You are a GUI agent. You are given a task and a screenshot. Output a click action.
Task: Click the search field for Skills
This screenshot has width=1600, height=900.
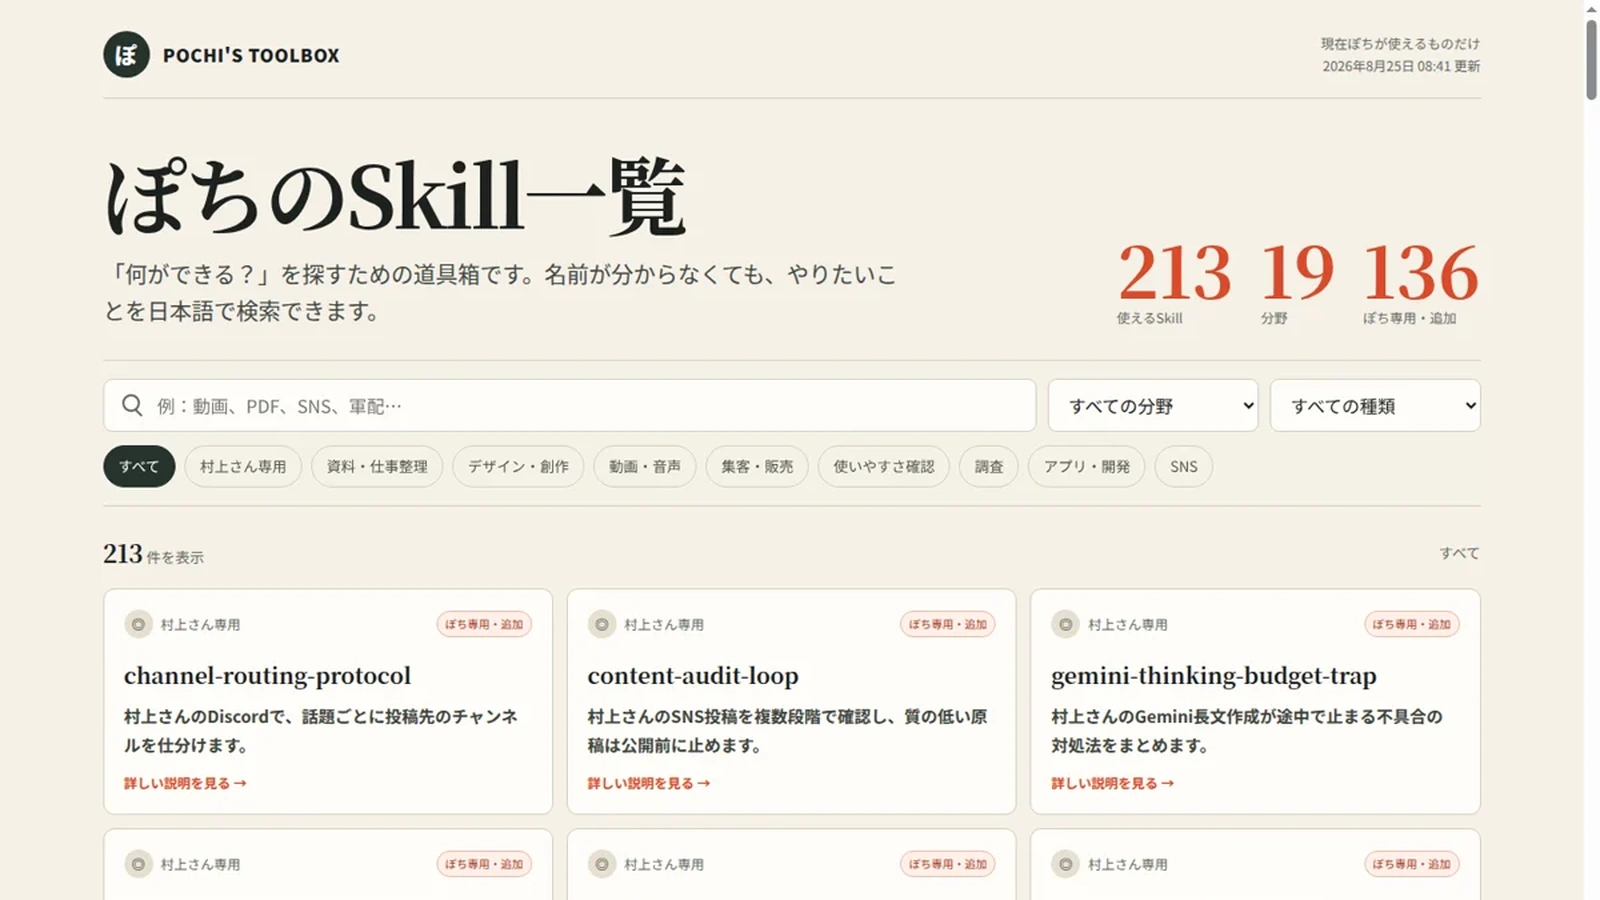tap(569, 405)
